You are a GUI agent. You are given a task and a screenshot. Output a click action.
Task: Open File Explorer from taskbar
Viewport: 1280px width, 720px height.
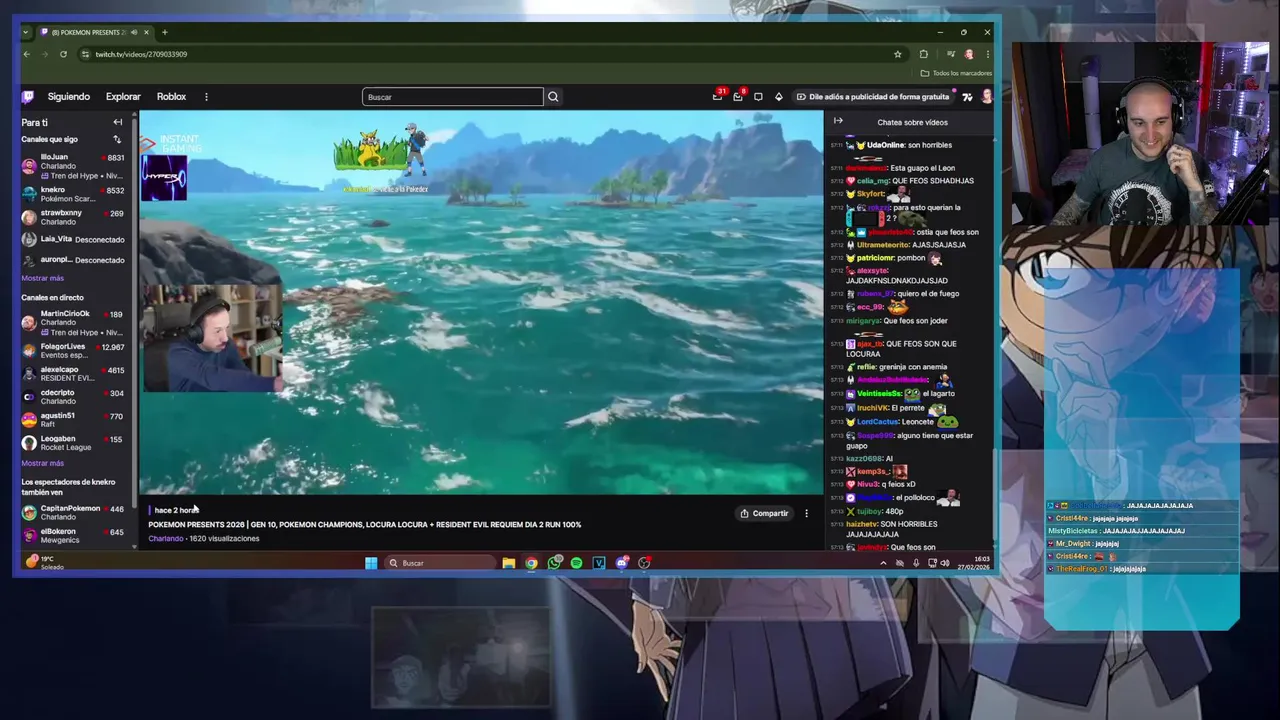pos(509,563)
